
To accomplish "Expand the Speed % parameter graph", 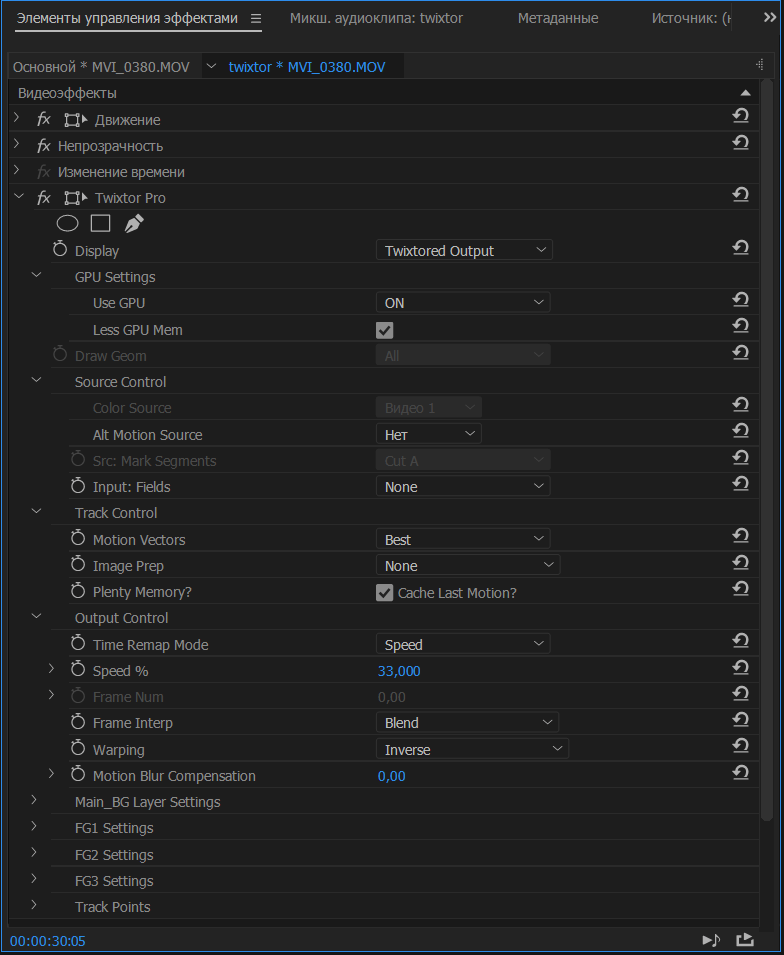I will 52,669.
